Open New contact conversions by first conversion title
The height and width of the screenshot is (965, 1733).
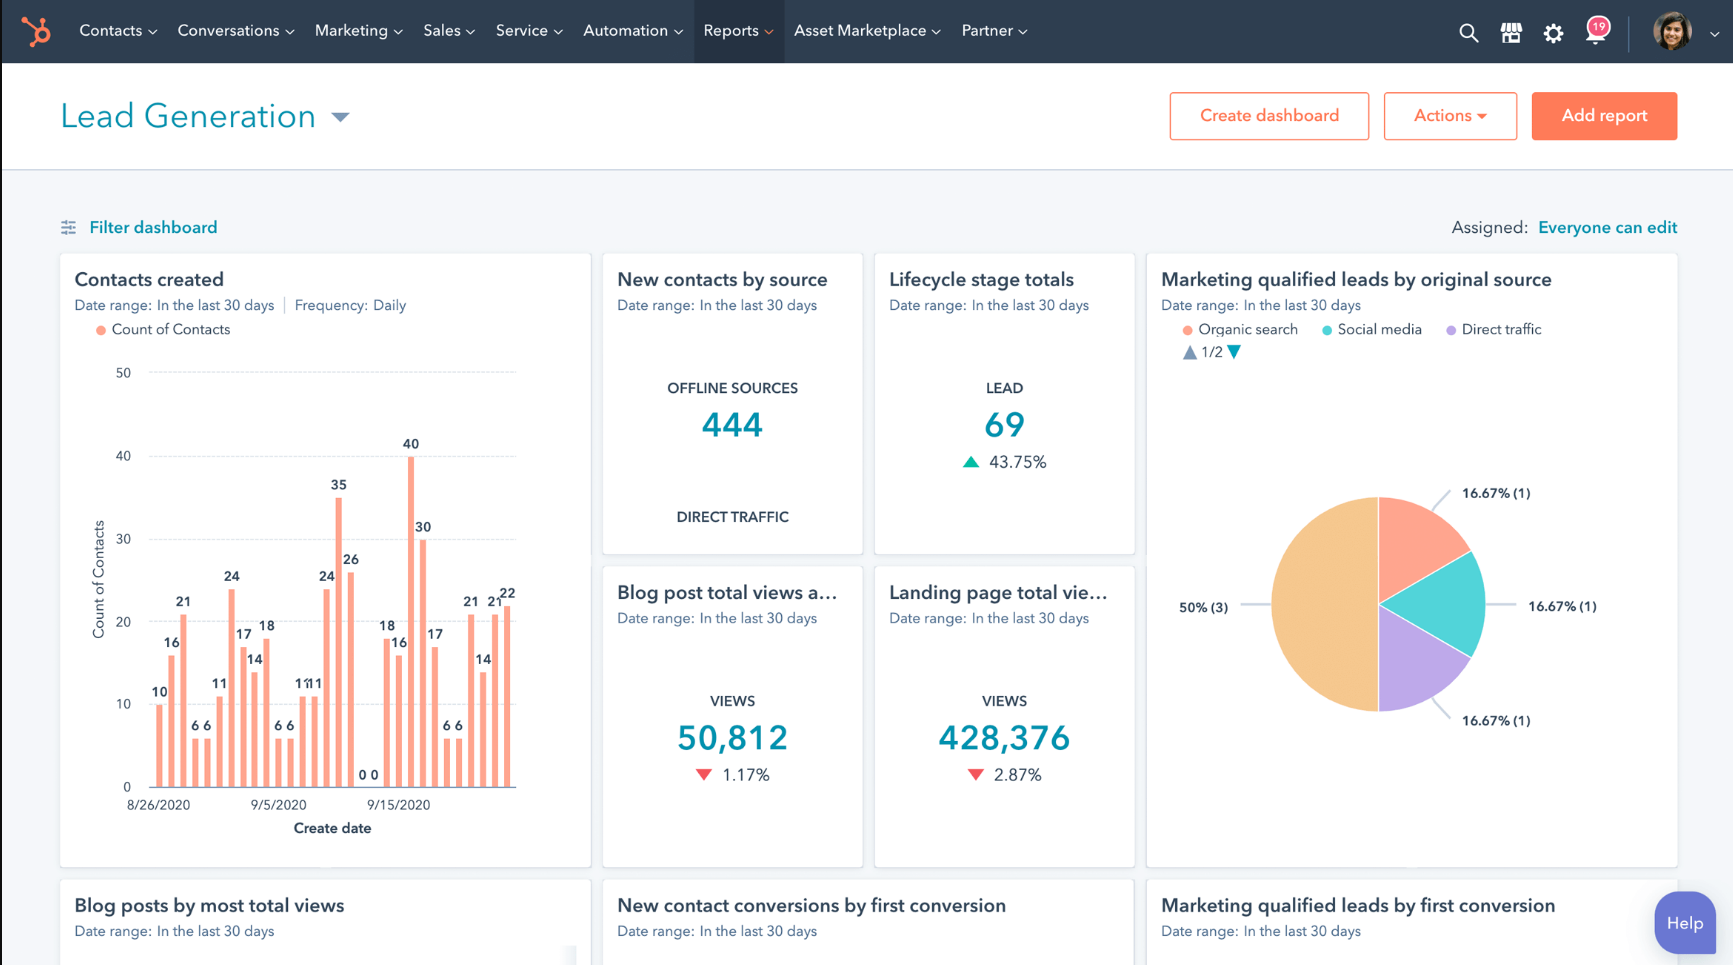811,906
